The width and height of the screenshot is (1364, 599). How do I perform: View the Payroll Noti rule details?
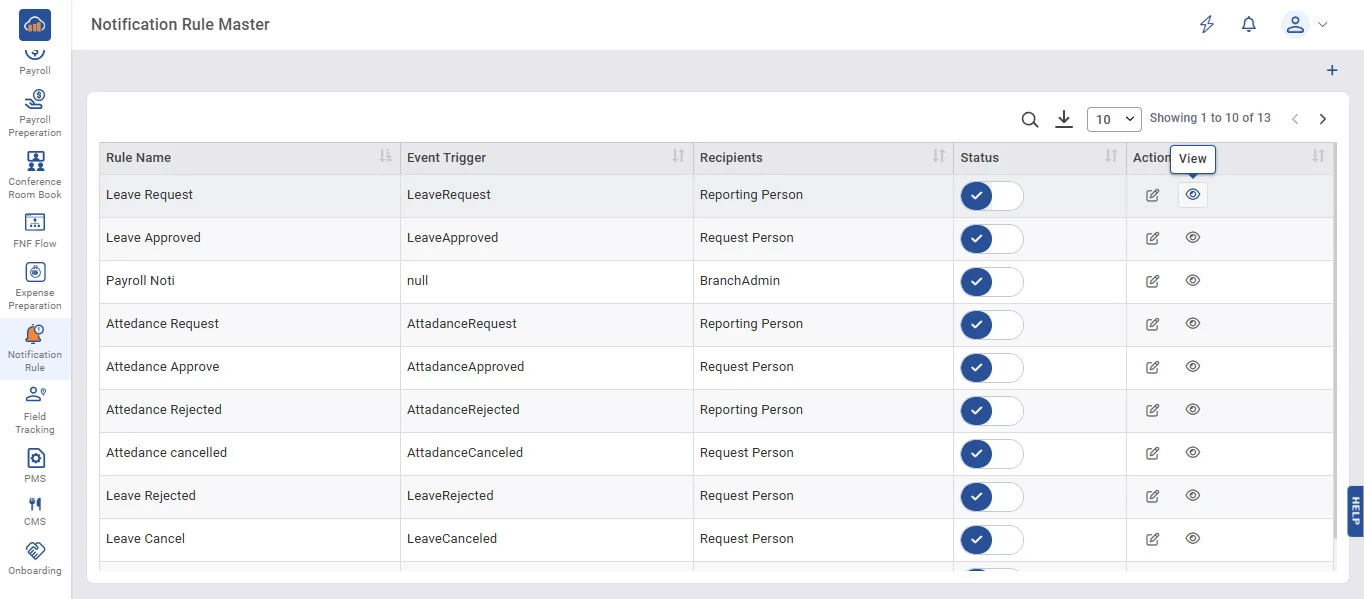(x=1192, y=281)
